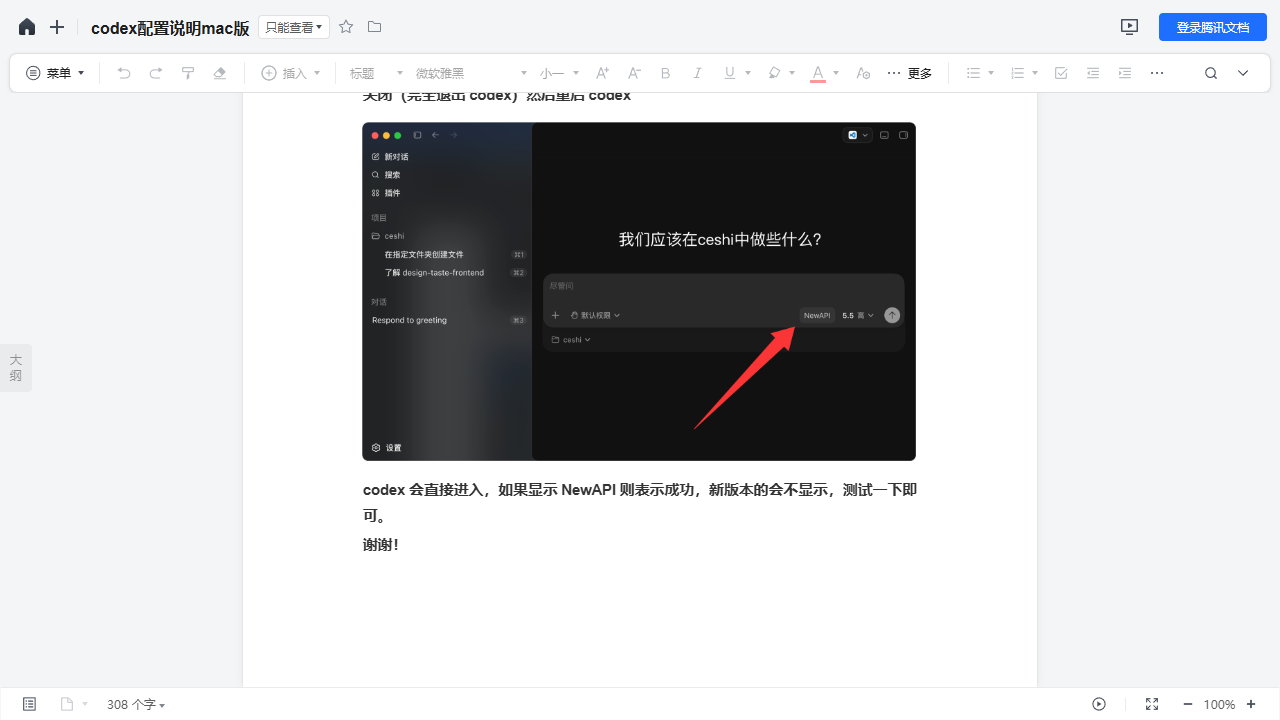
Task: Insert bulleted list
Action: [973, 73]
